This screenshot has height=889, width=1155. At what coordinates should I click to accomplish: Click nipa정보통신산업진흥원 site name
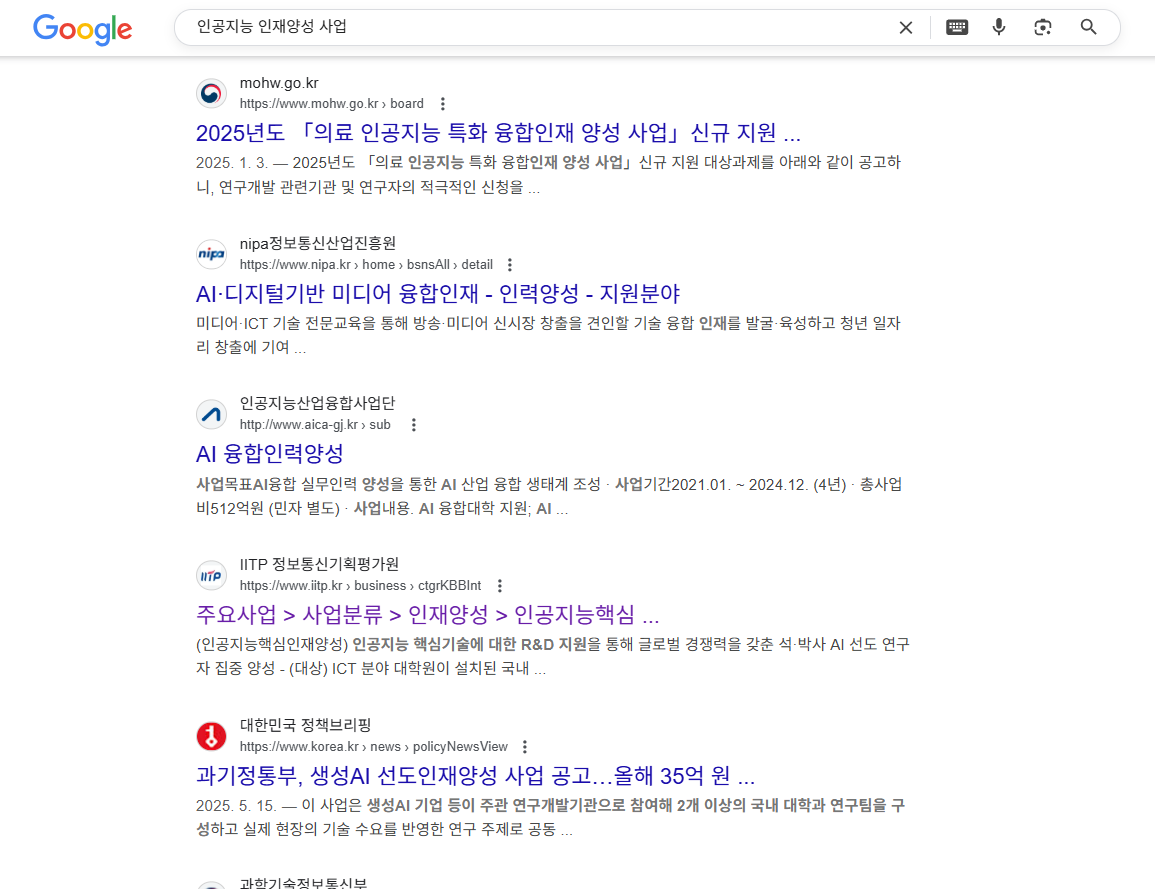click(x=317, y=243)
